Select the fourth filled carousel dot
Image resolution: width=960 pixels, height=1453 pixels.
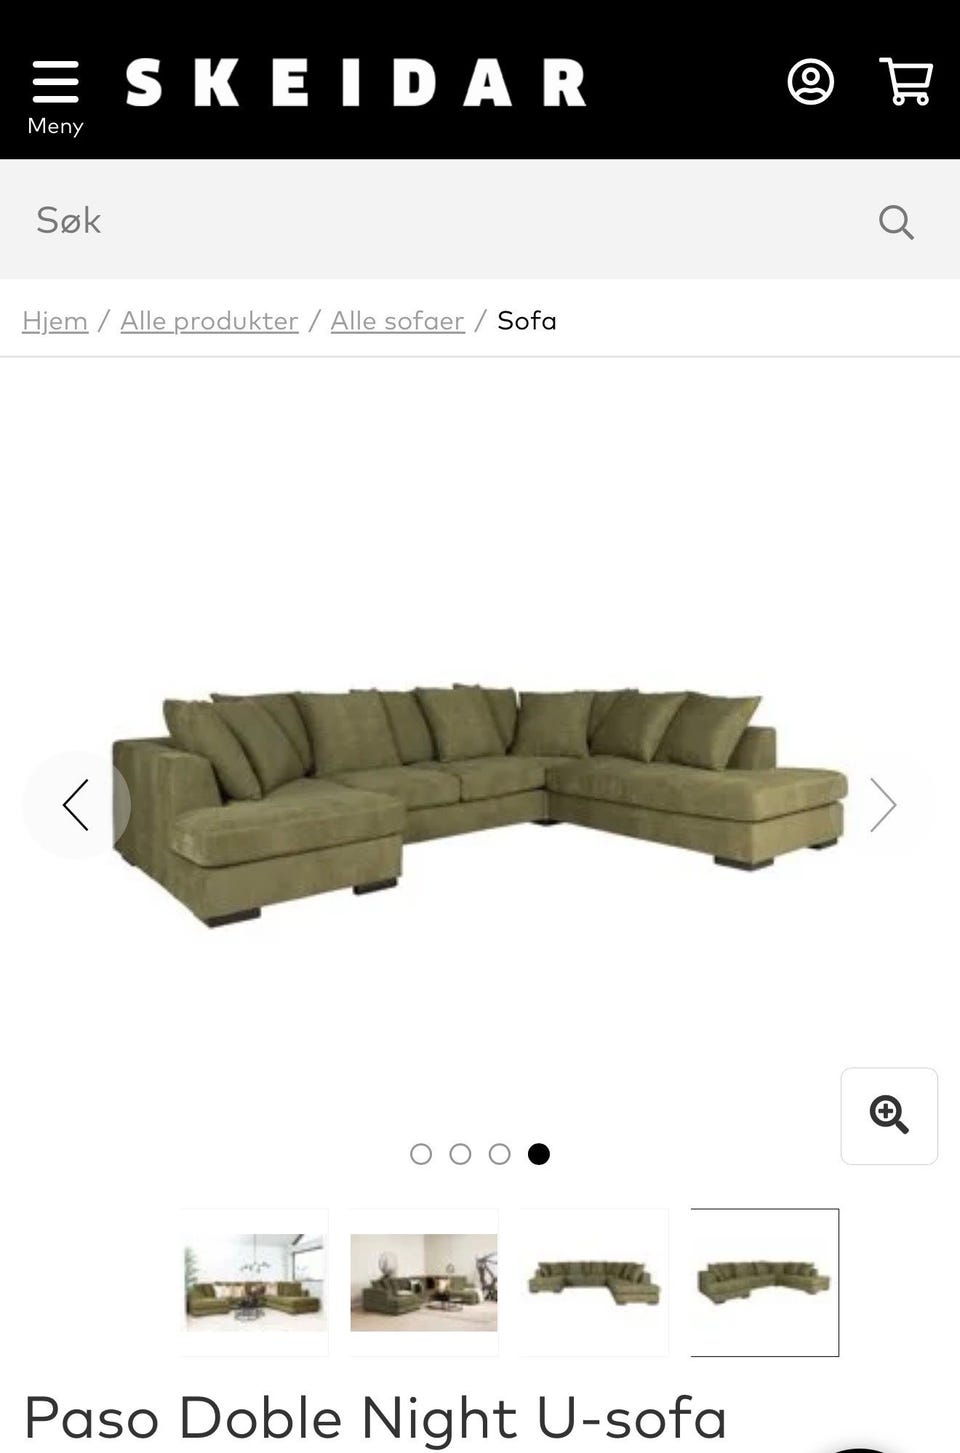(538, 1154)
